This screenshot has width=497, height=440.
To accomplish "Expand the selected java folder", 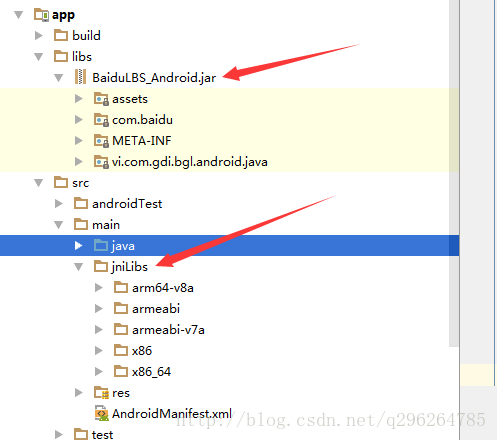I will tap(79, 246).
